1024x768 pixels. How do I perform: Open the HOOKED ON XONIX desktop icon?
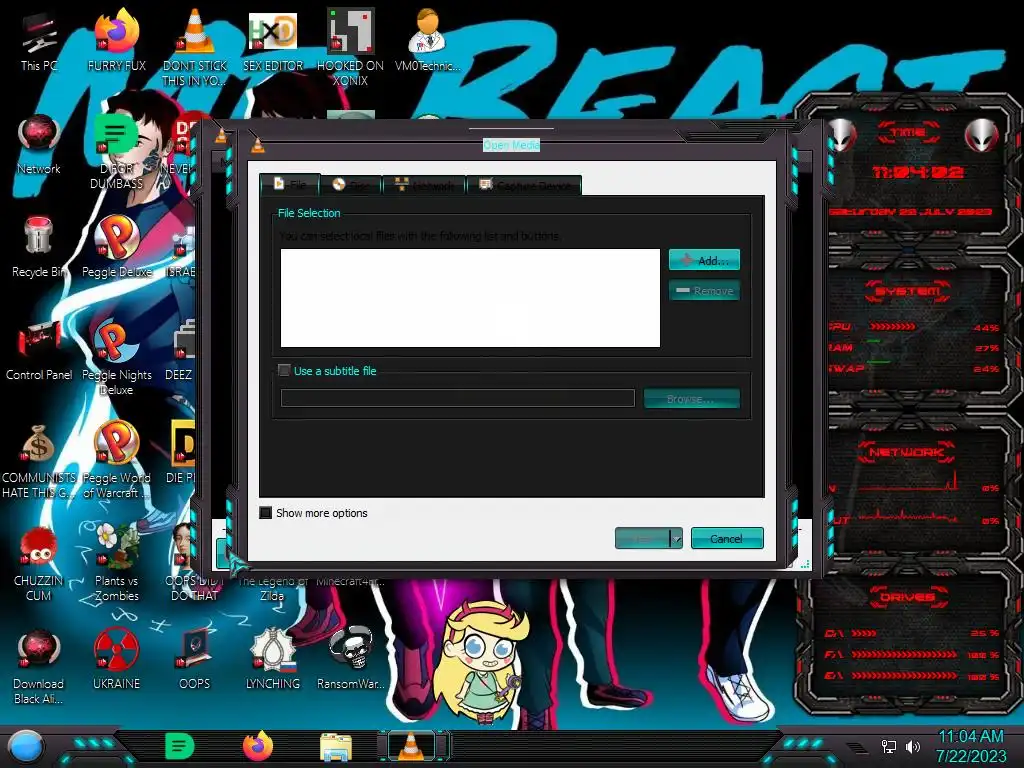pos(350,47)
